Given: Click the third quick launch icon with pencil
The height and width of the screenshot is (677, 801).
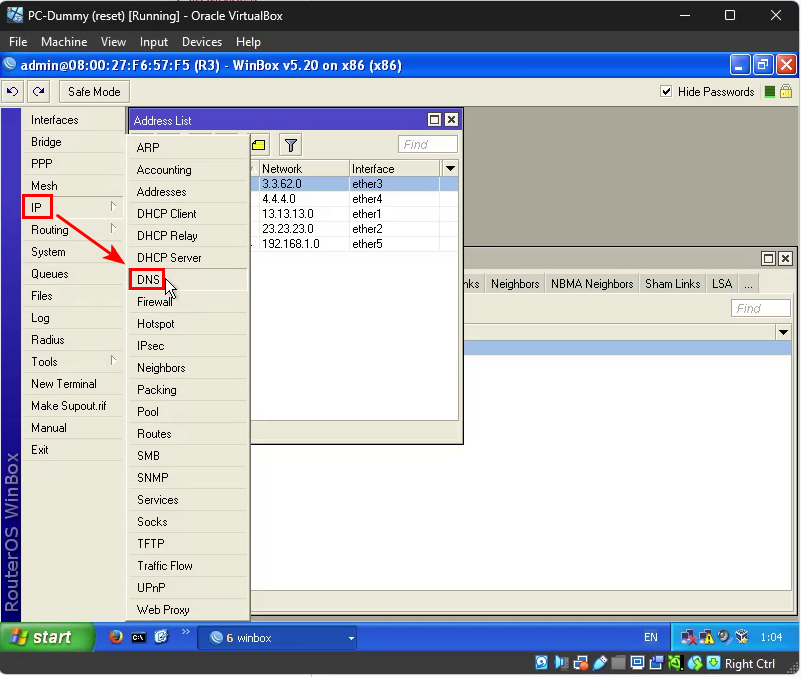Looking at the screenshot, I should click(x=161, y=637).
